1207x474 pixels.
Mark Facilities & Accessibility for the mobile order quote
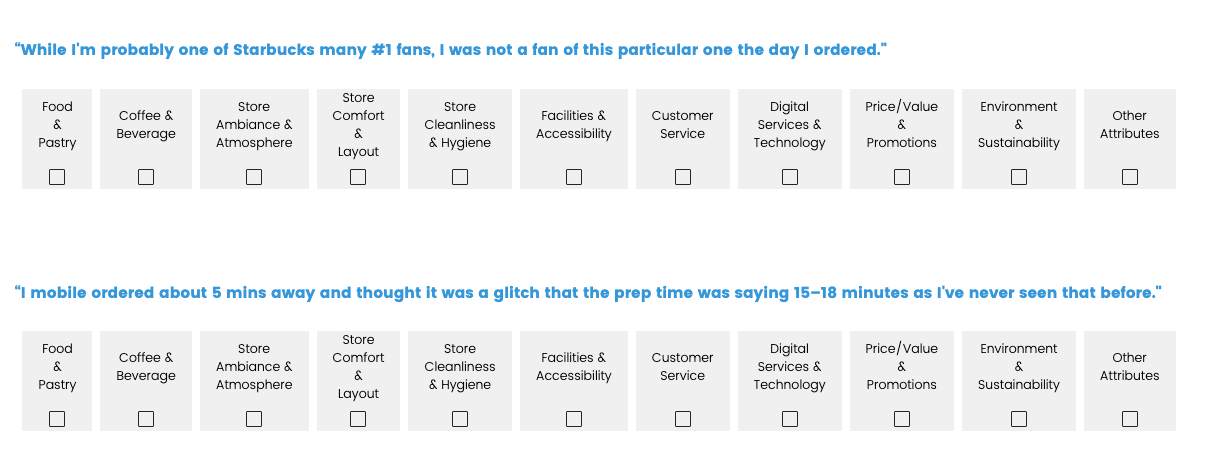pyautogui.click(x=574, y=419)
